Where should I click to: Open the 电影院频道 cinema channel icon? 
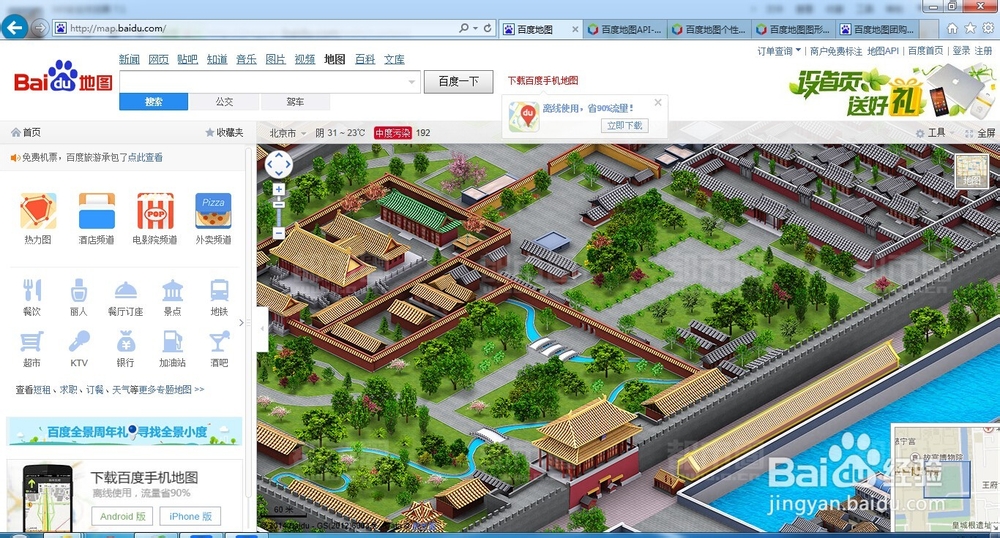(155, 211)
